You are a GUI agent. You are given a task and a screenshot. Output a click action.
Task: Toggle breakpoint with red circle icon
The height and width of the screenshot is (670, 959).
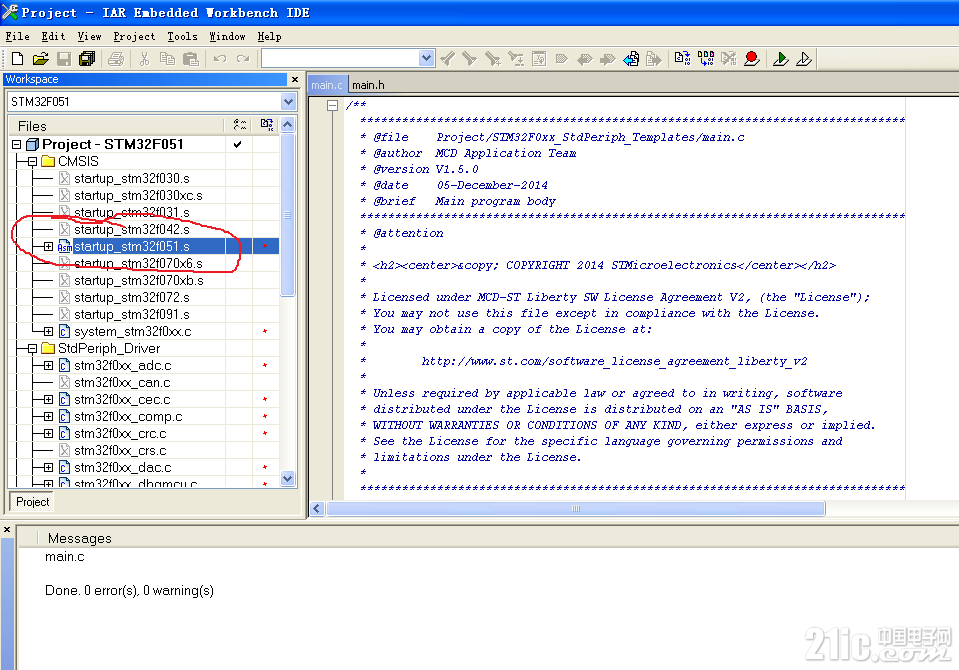pyautogui.click(x=752, y=59)
